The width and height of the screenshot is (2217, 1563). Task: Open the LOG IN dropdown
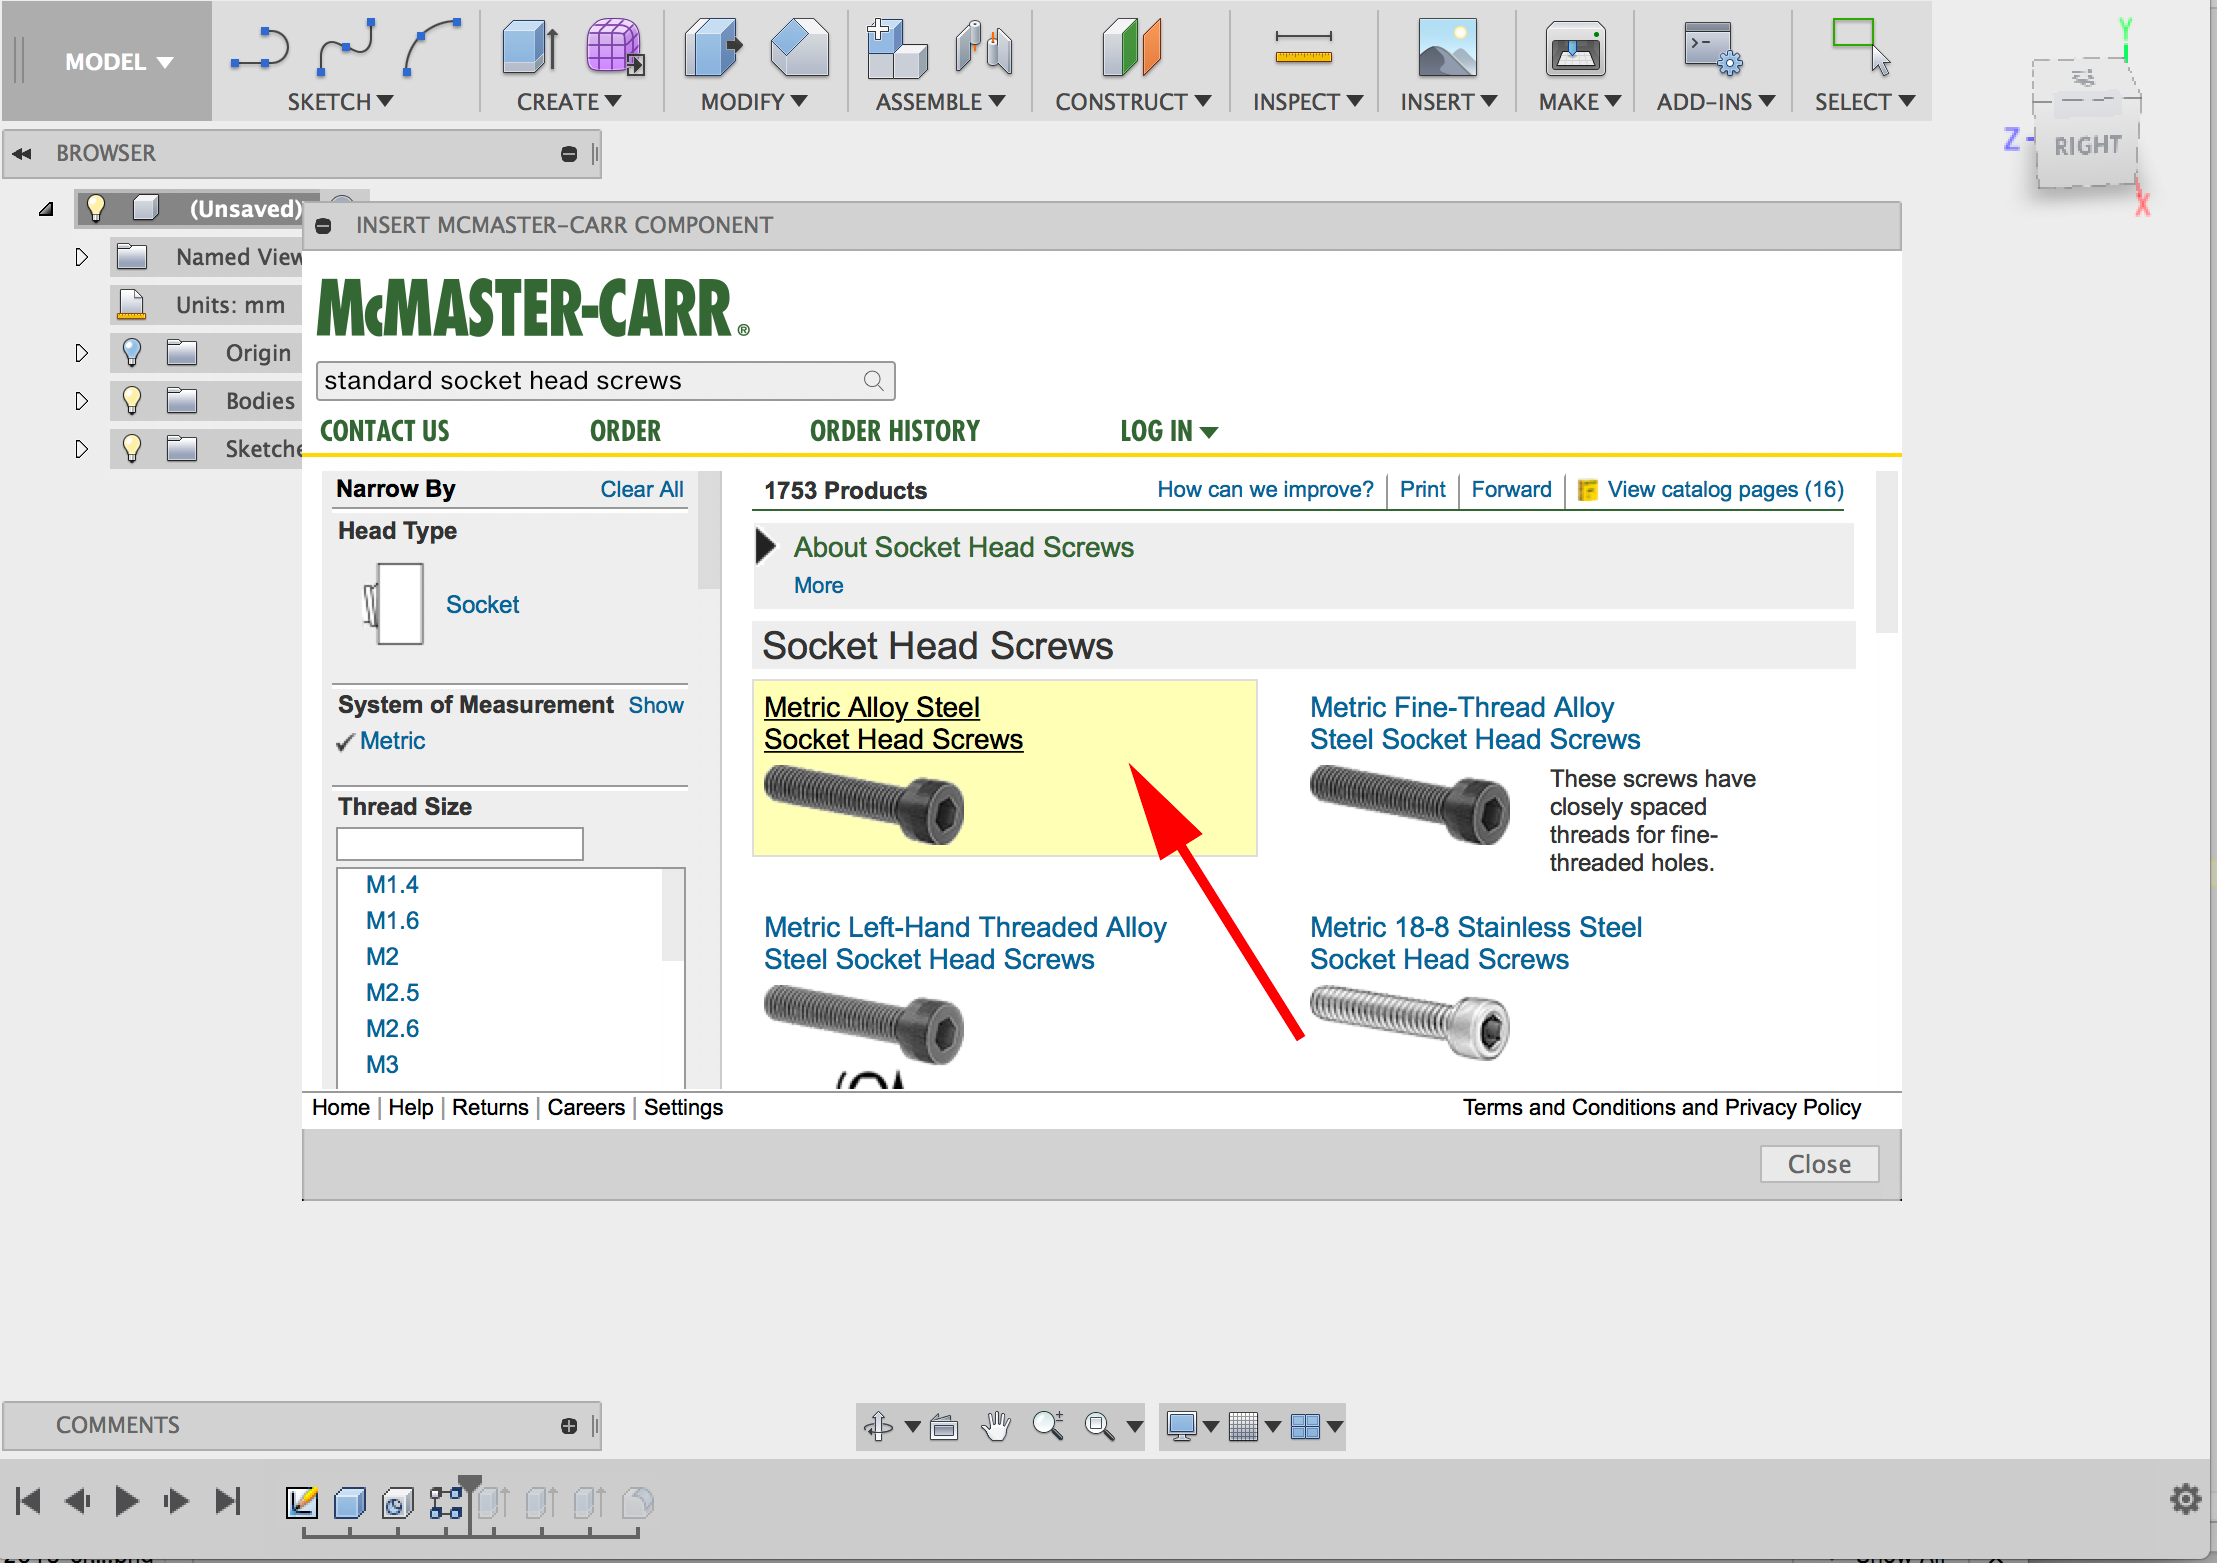tap(1169, 431)
